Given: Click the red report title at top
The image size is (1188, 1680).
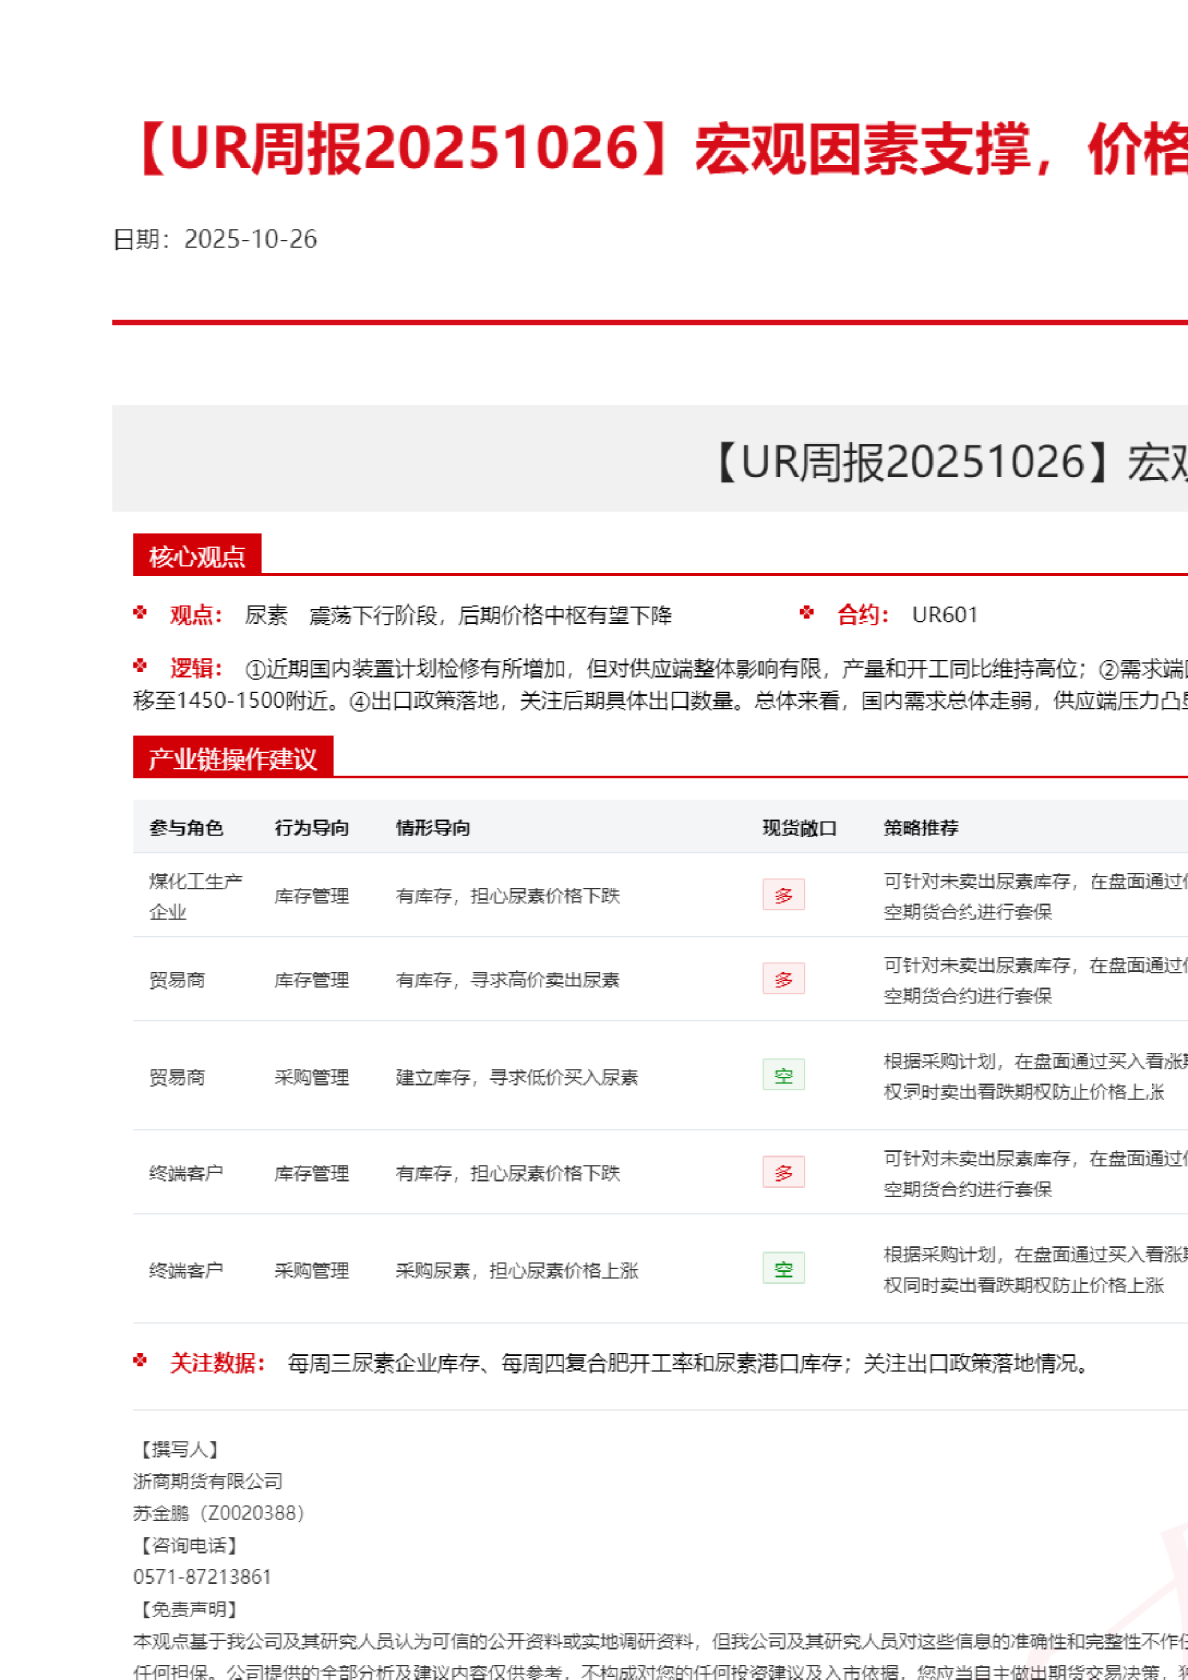Looking at the screenshot, I should [660, 149].
